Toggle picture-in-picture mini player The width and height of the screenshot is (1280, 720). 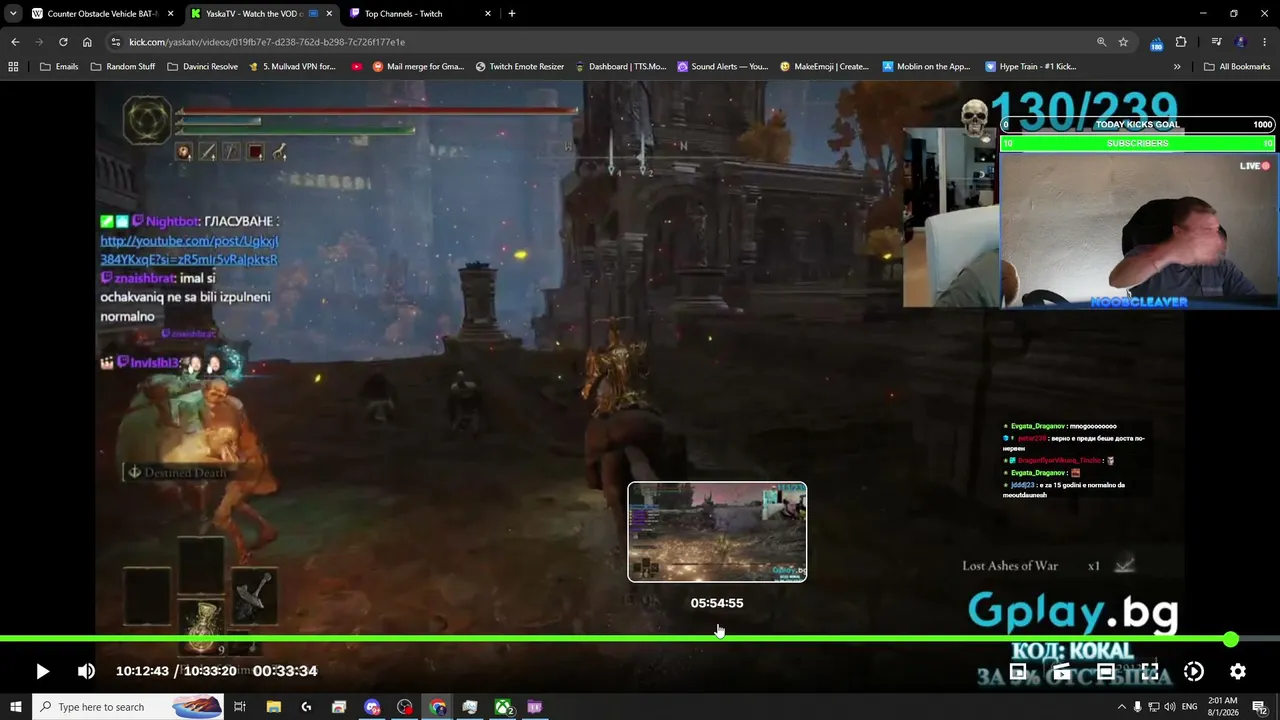tap(1018, 672)
